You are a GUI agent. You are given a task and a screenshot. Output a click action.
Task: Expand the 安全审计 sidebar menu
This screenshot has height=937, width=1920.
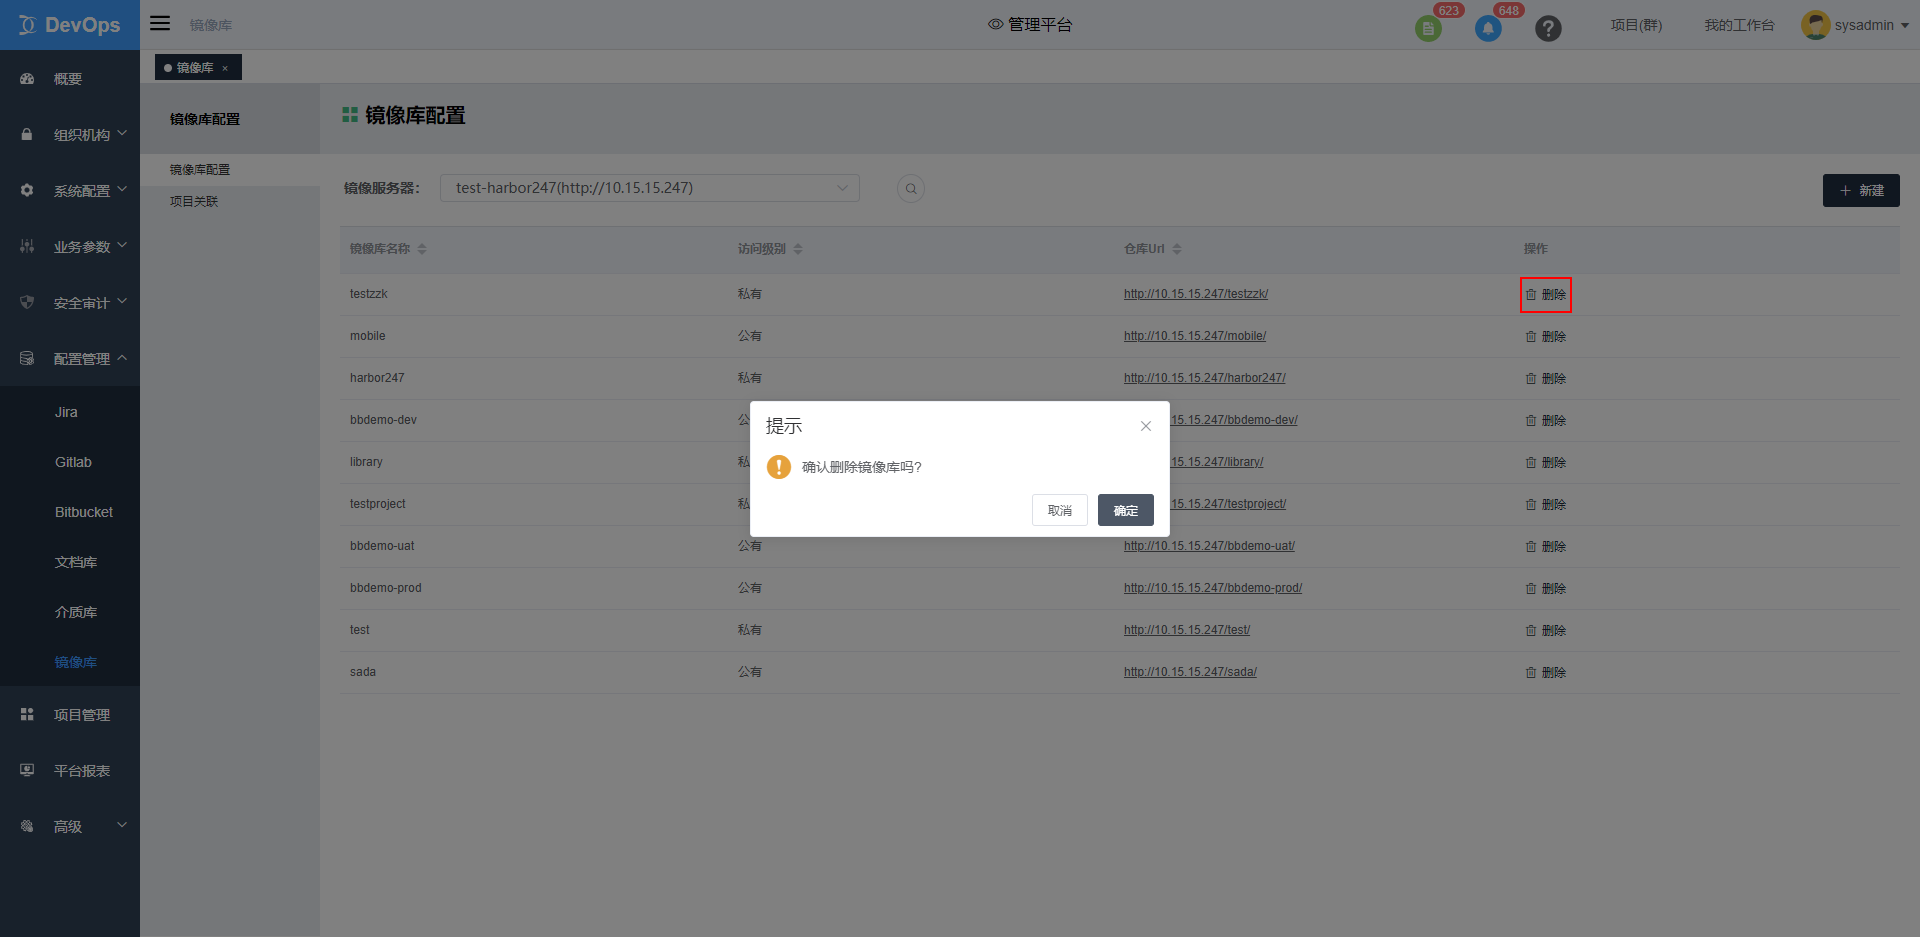pos(70,303)
